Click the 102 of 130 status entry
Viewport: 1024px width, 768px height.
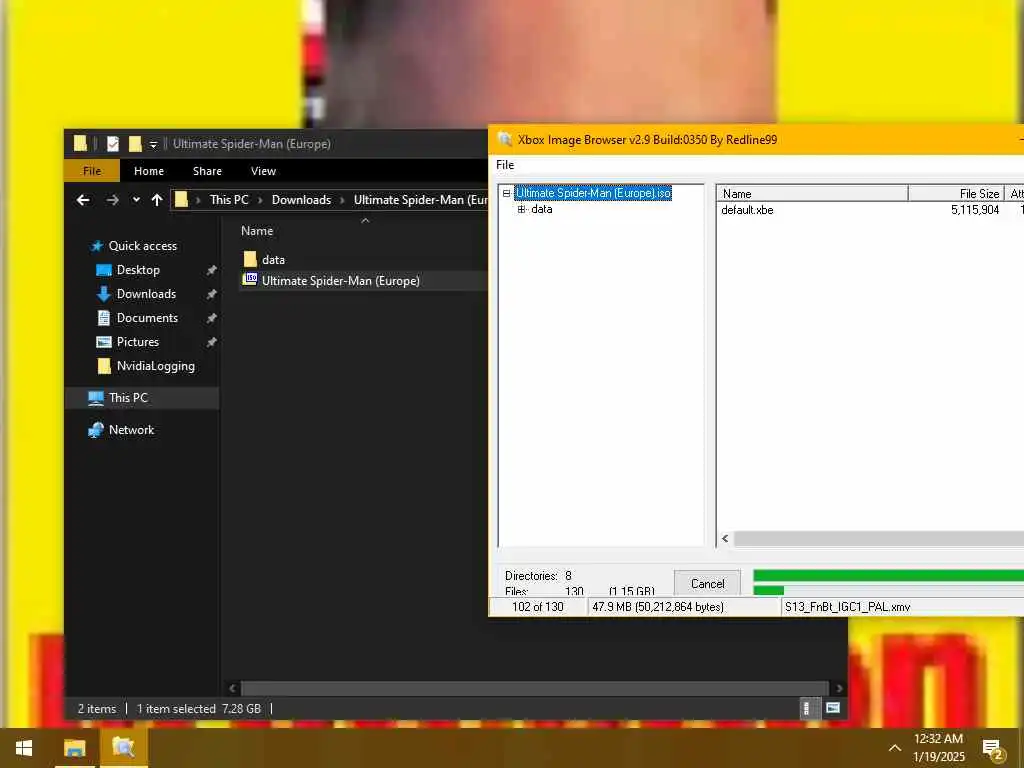537,607
